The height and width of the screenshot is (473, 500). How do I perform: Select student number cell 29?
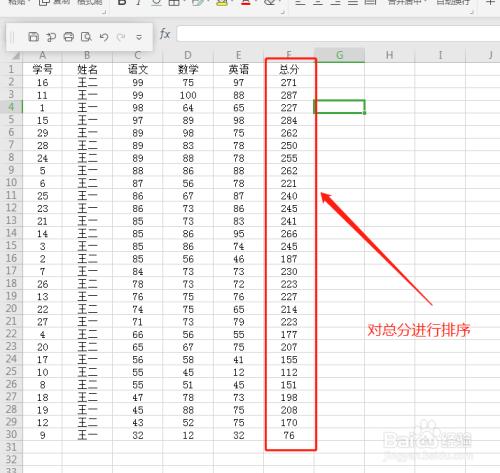click(x=42, y=133)
